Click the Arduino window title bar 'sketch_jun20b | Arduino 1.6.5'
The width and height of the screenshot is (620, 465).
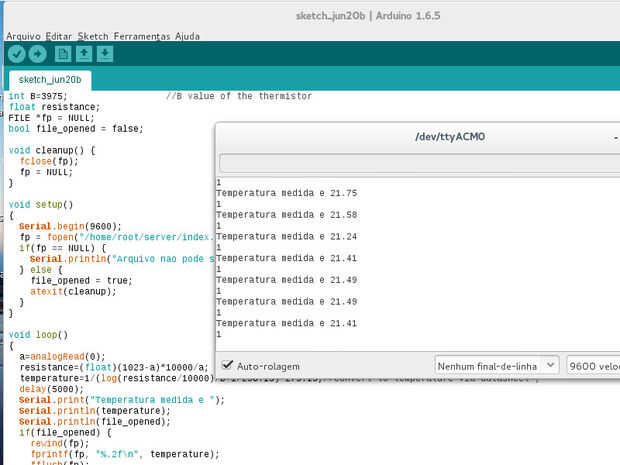coord(368,16)
